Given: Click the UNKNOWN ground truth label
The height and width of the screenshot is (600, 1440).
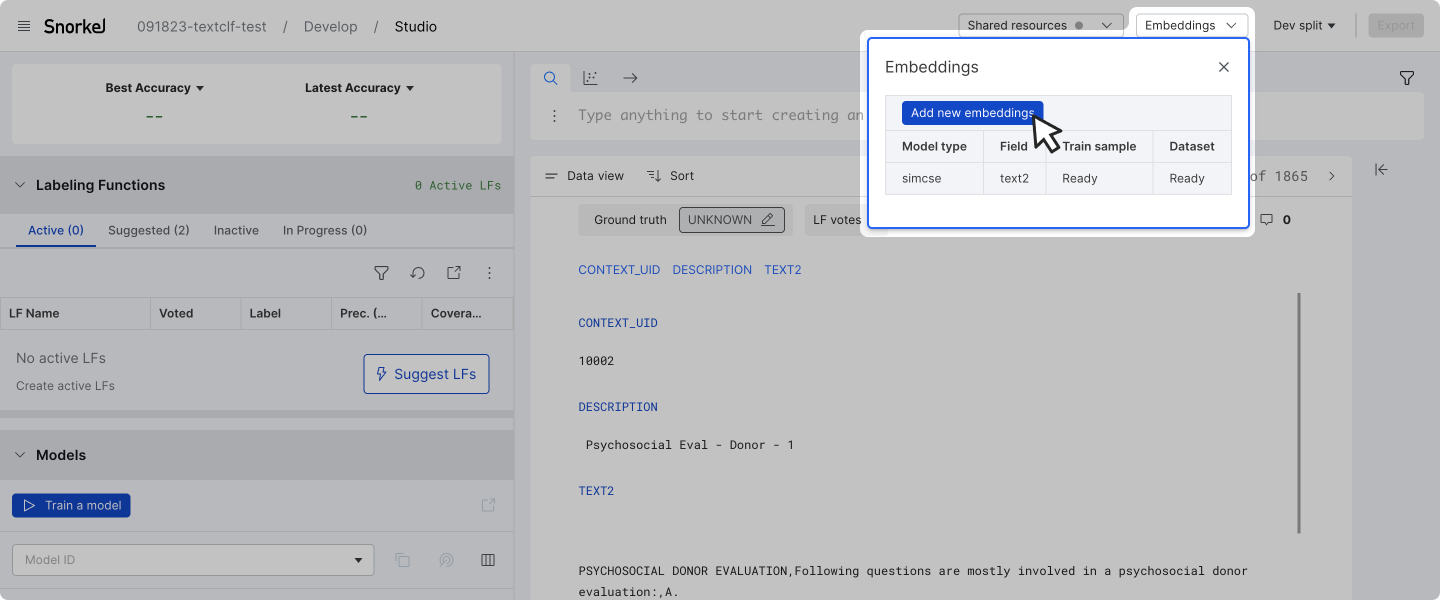Looking at the screenshot, I should pos(720,220).
